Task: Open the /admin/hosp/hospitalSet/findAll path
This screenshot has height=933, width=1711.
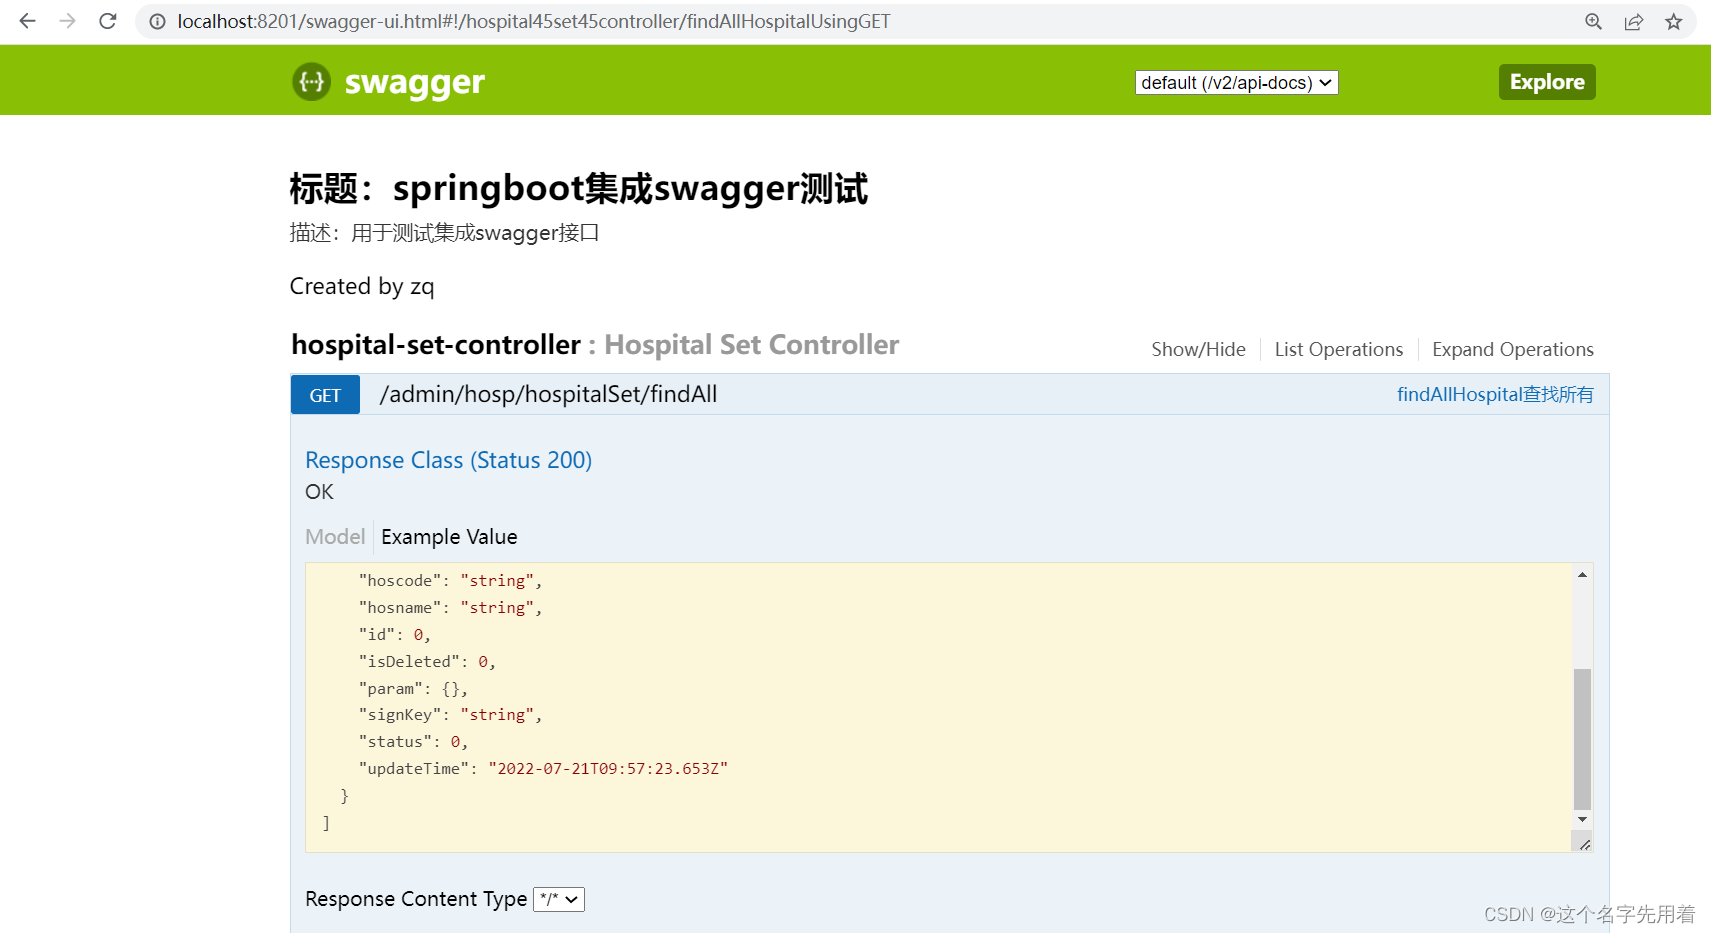Action: (548, 394)
